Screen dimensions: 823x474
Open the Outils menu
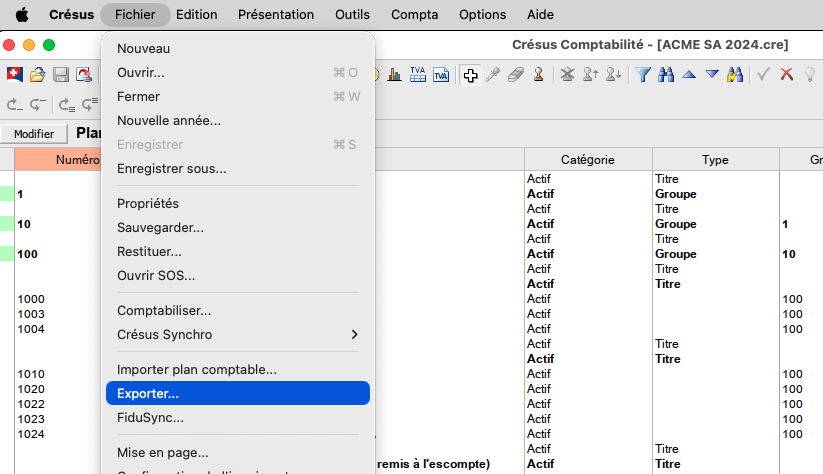(352, 15)
